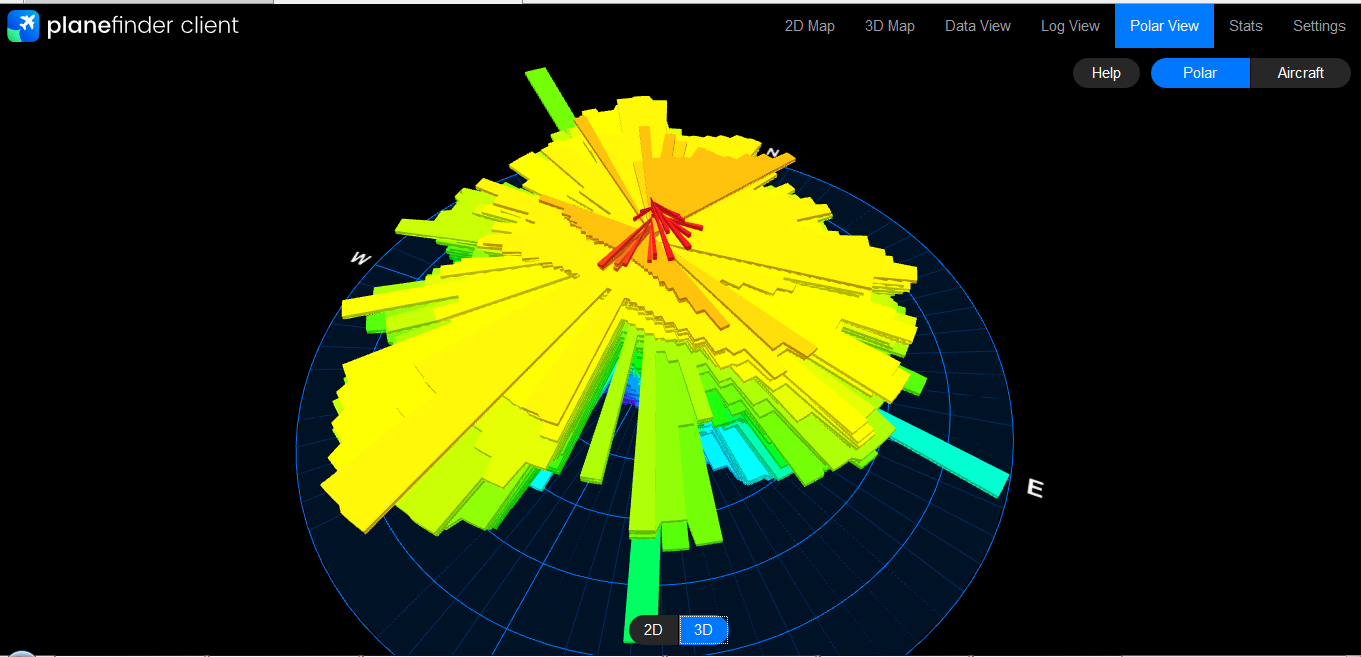Switch to Data View tab

point(977,26)
